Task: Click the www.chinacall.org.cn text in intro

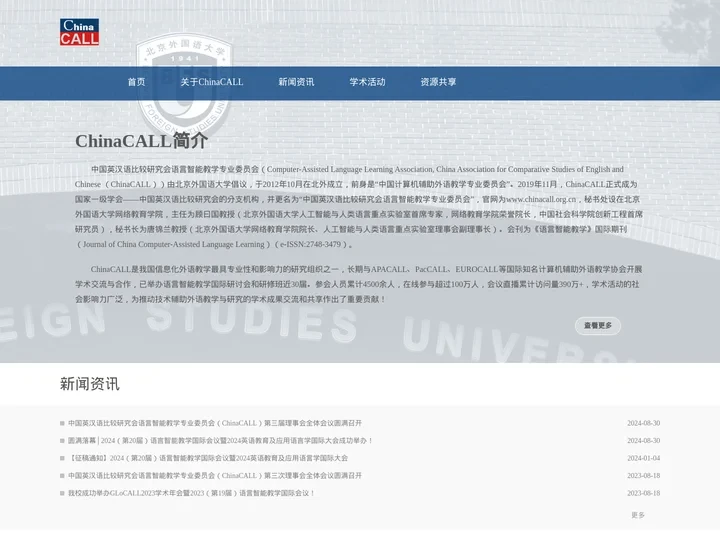Action: (540, 199)
